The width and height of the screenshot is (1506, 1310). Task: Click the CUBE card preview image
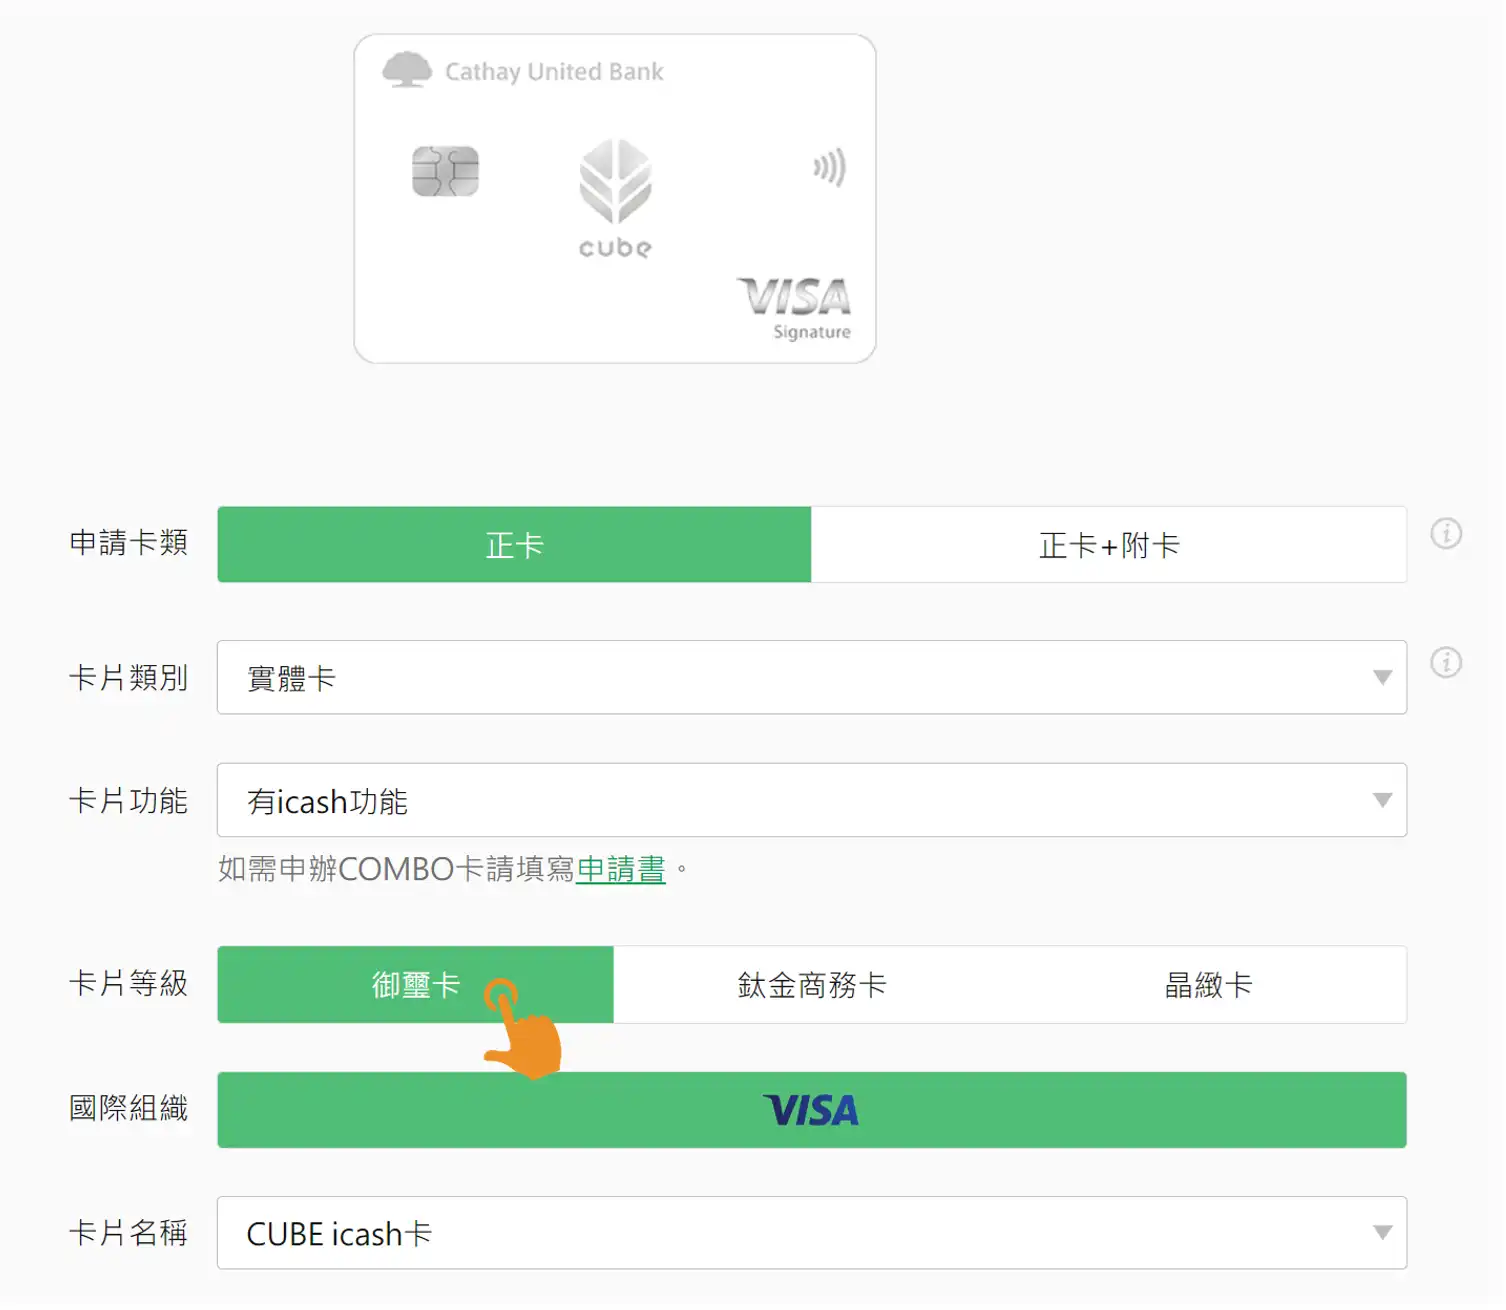[x=615, y=199]
